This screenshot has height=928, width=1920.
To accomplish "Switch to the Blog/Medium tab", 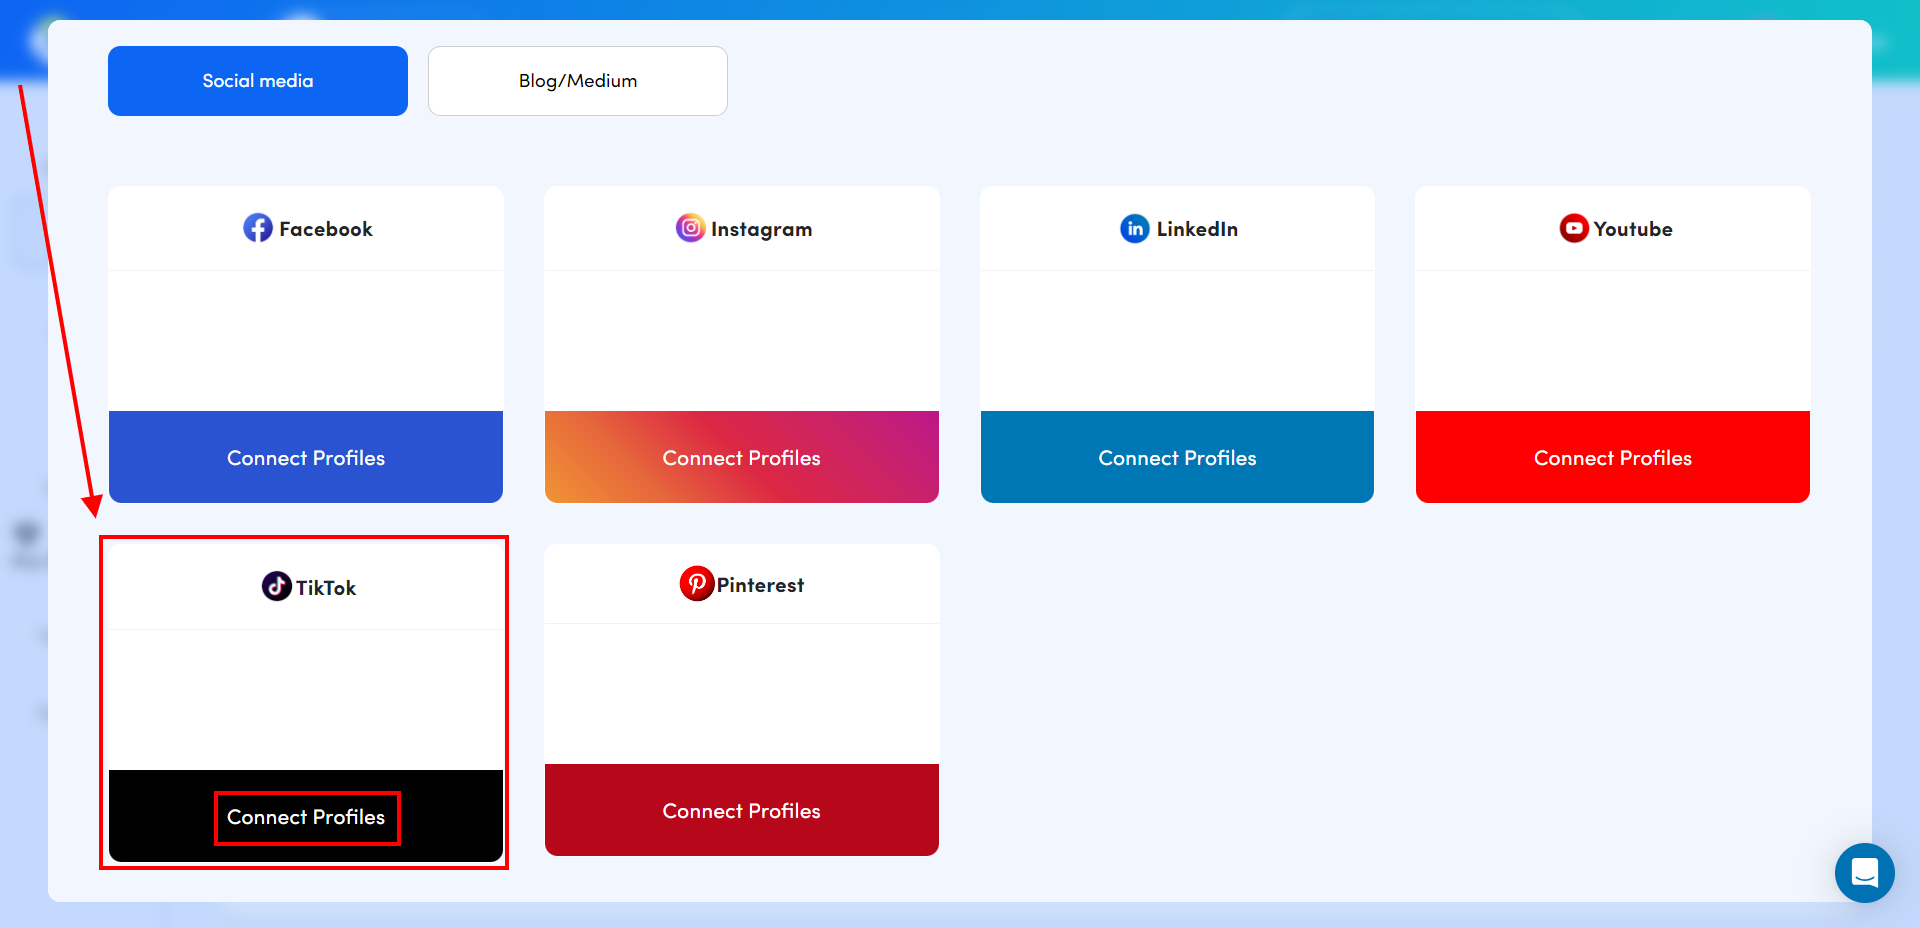I will coord(578,81).
